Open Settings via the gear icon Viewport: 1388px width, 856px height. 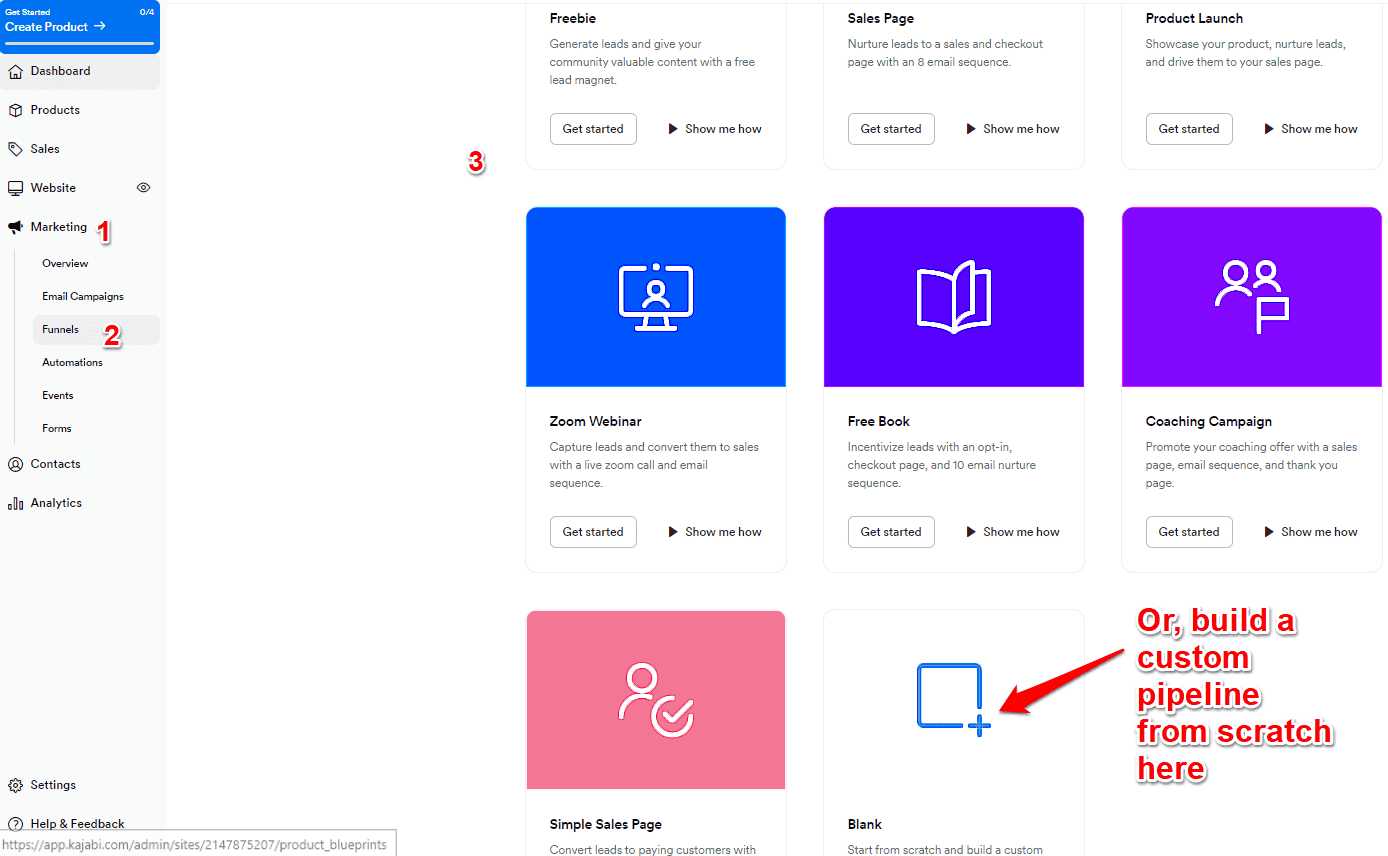[16, 785]
